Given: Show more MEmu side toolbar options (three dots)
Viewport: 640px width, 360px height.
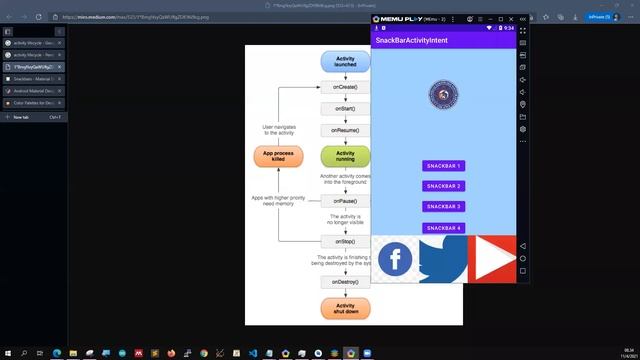Looking at the screenshot, I should point(523,142).
